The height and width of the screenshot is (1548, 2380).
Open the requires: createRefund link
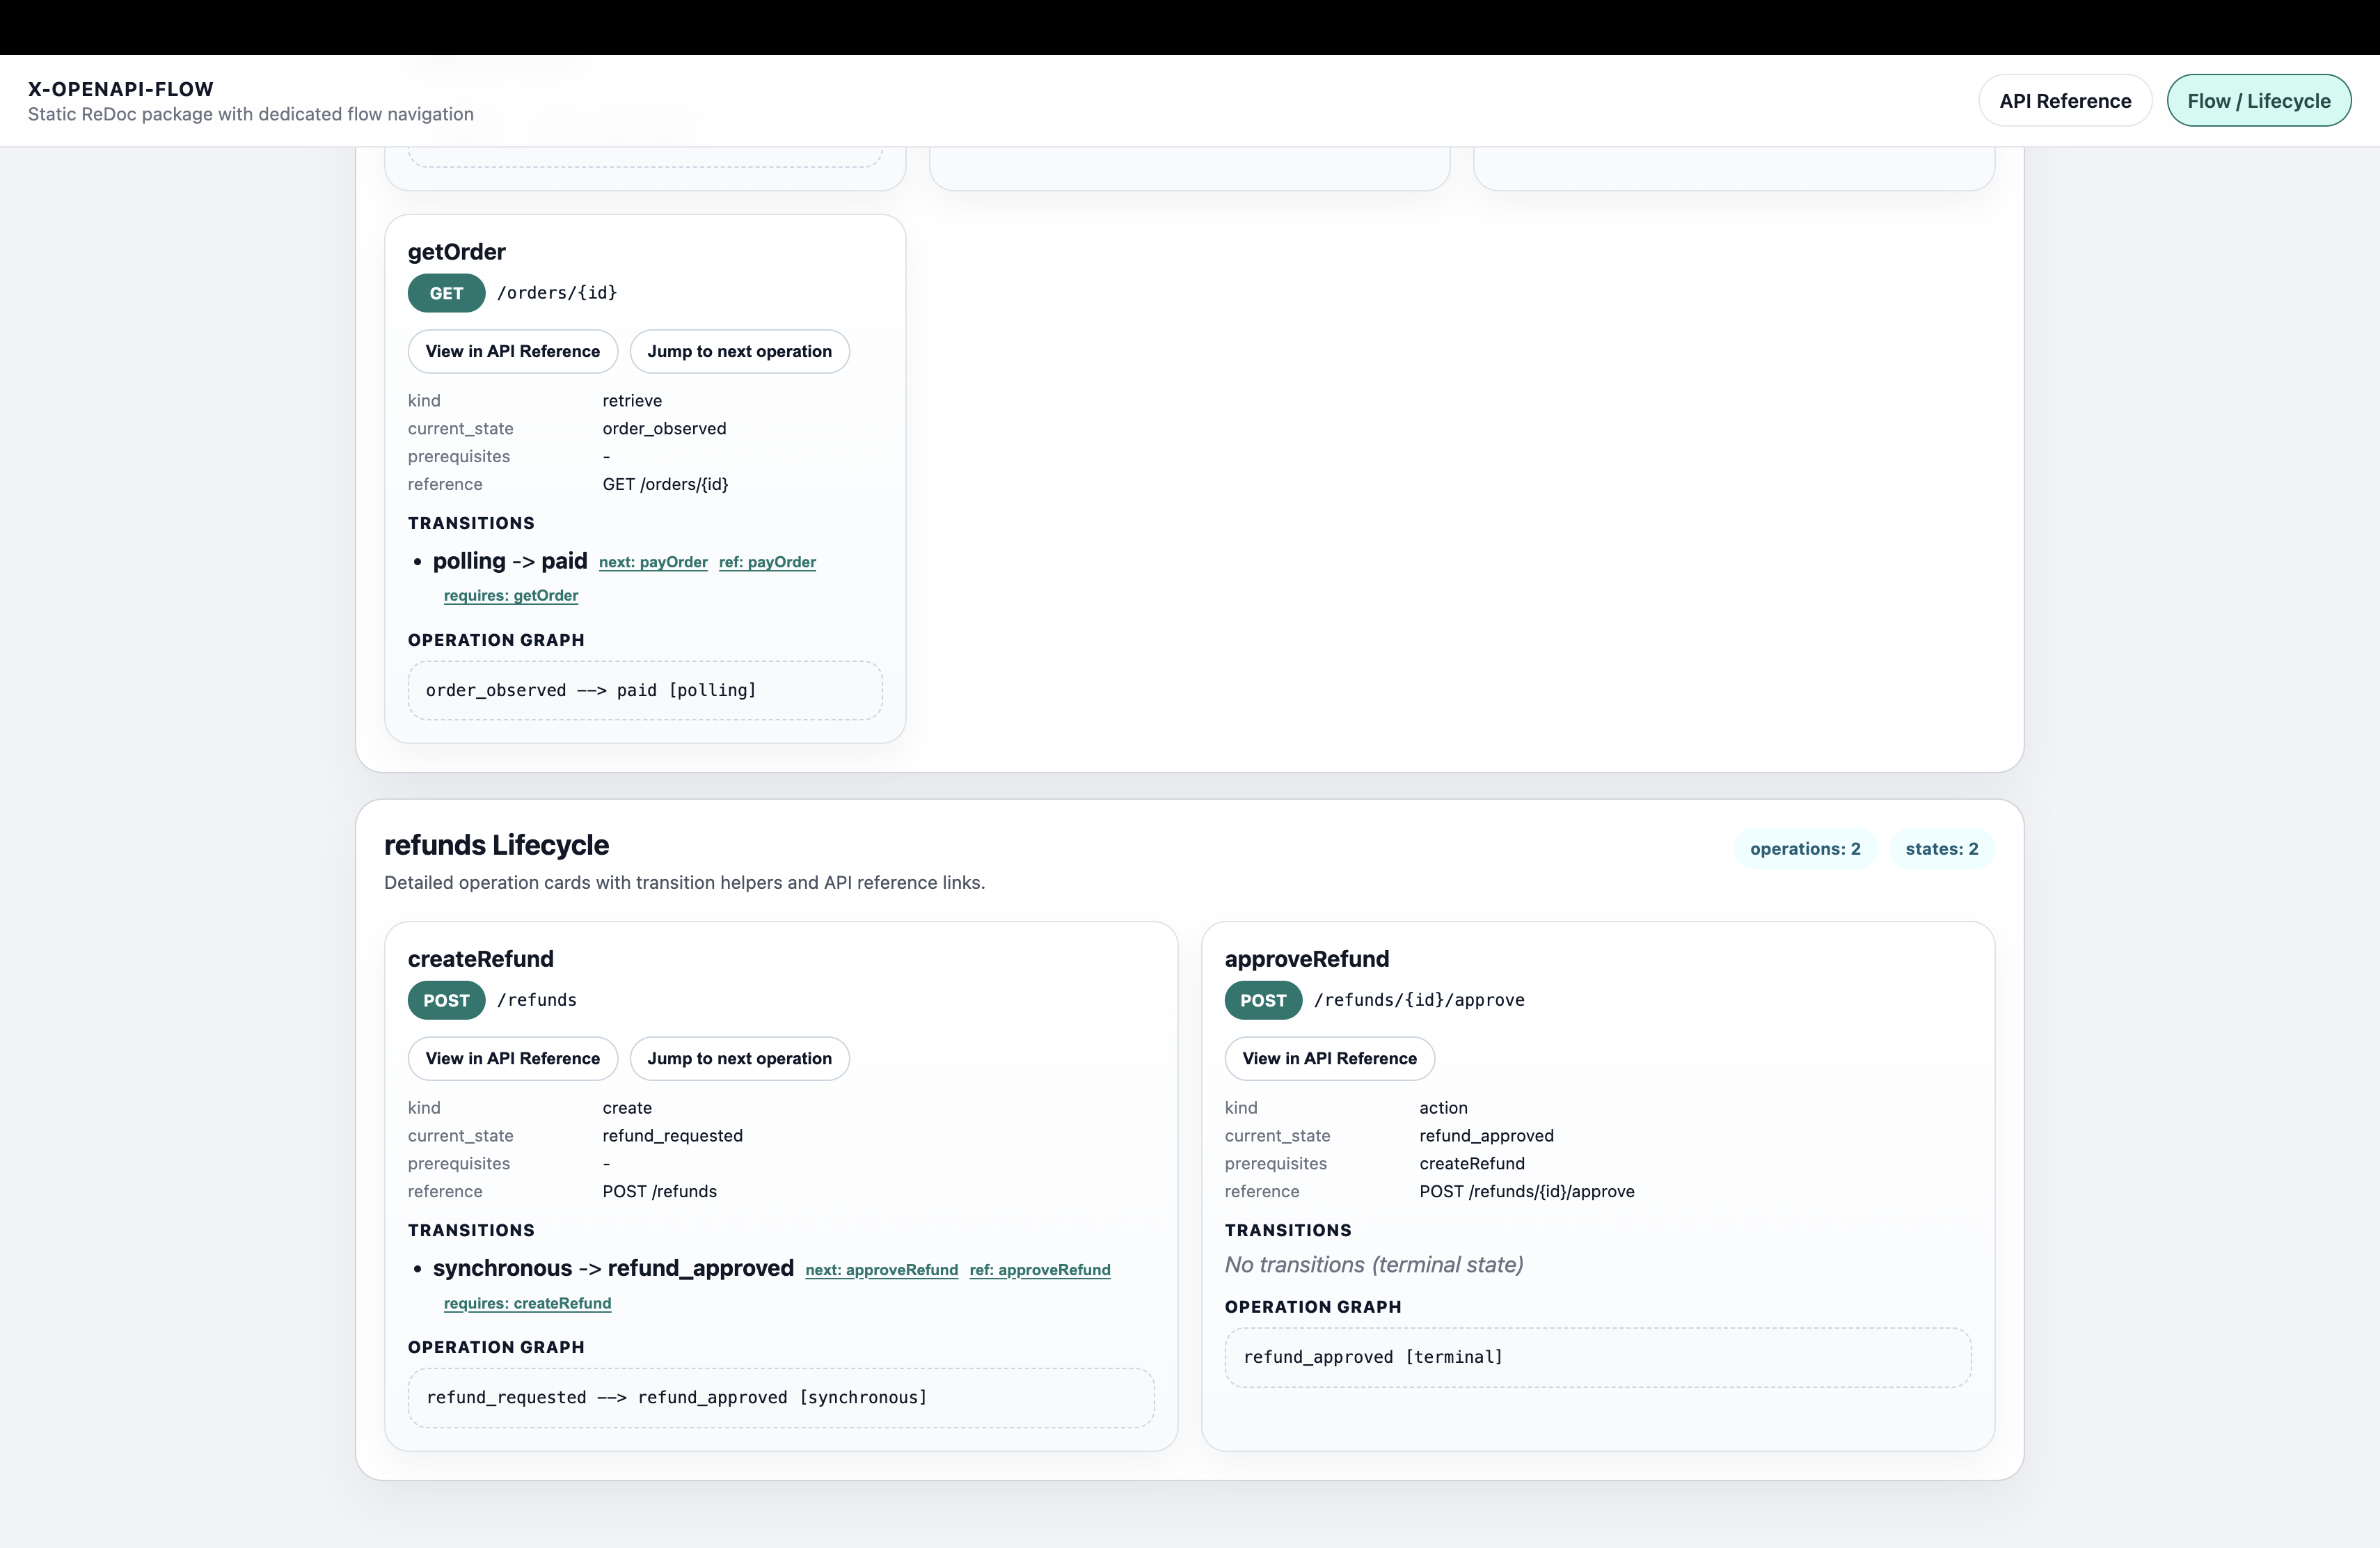[x=527, y=1303]
